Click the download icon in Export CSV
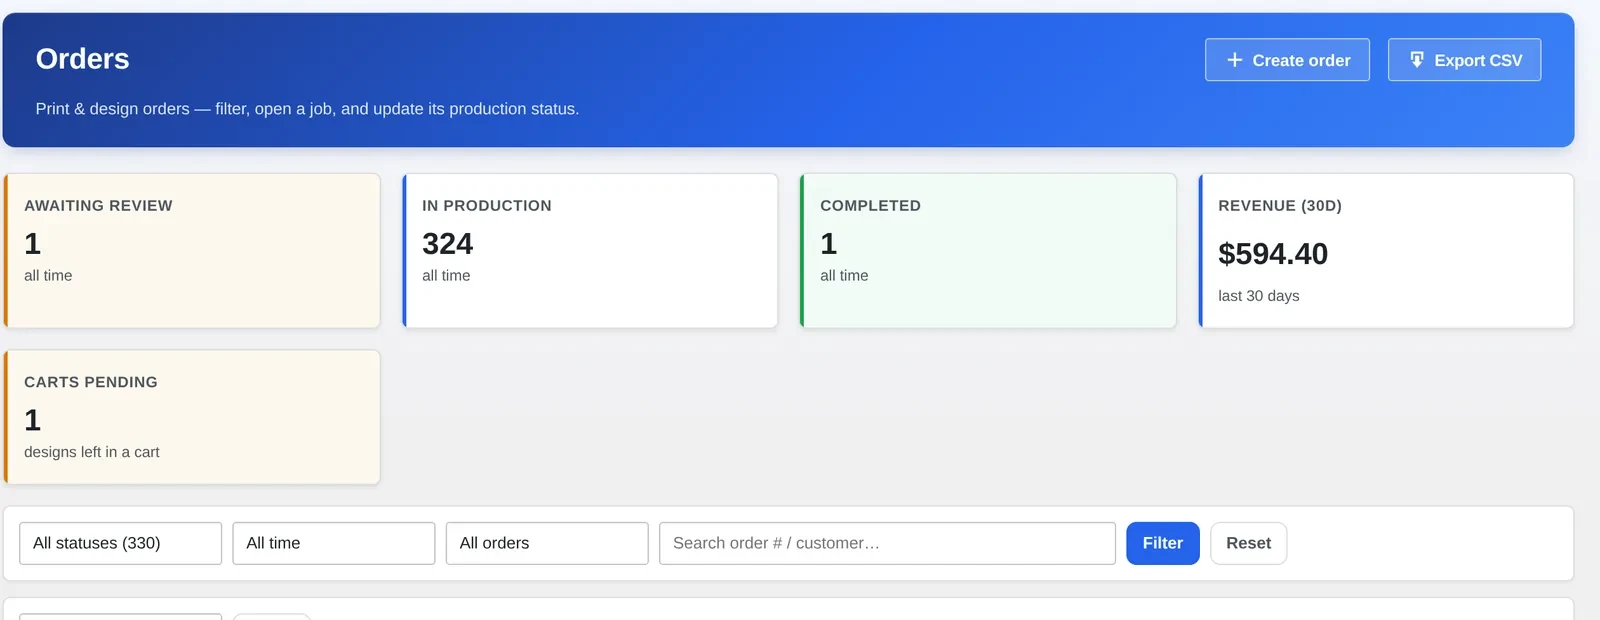The image size is (1600, 620). [x=1416, y=60]
